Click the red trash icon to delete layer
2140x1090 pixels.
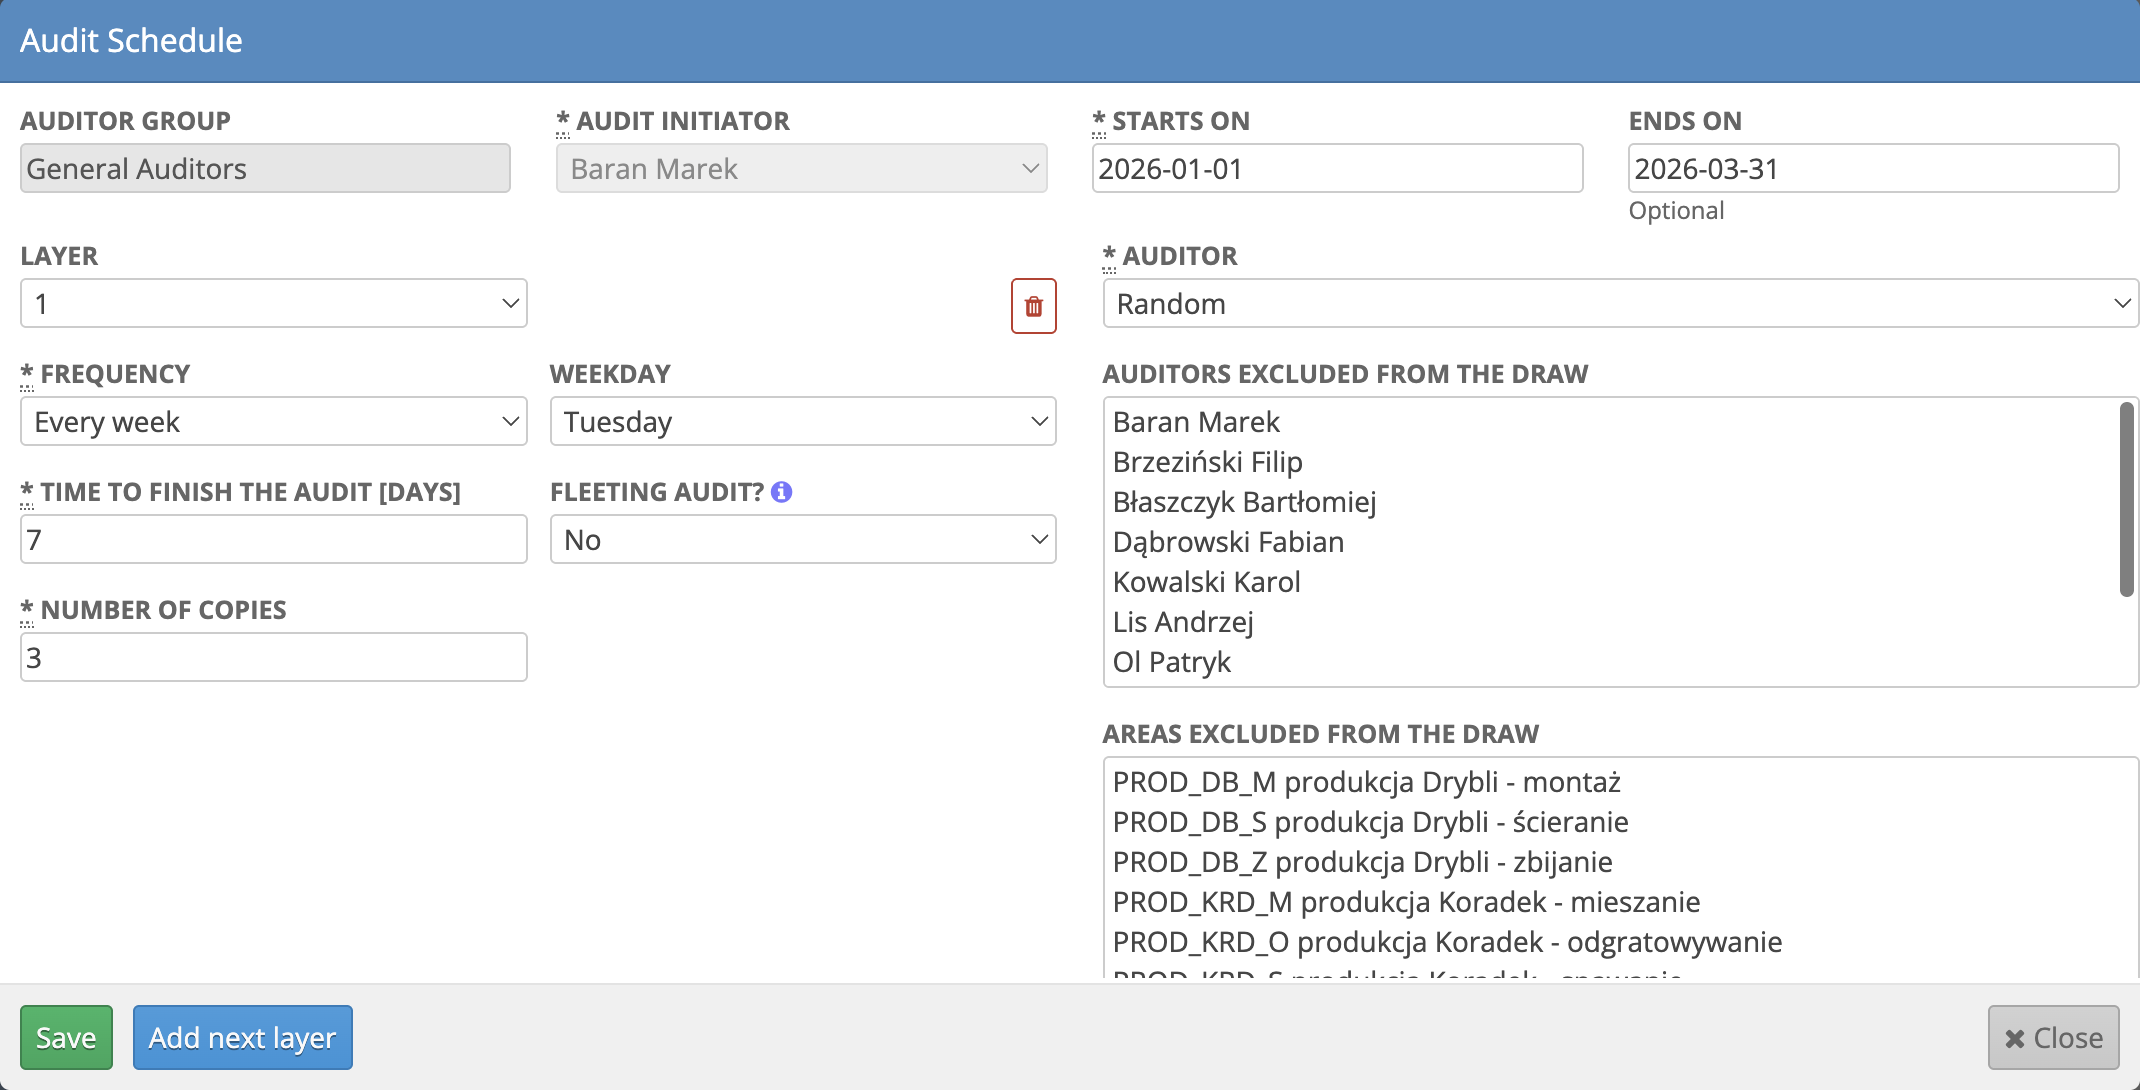point(1033,306)
